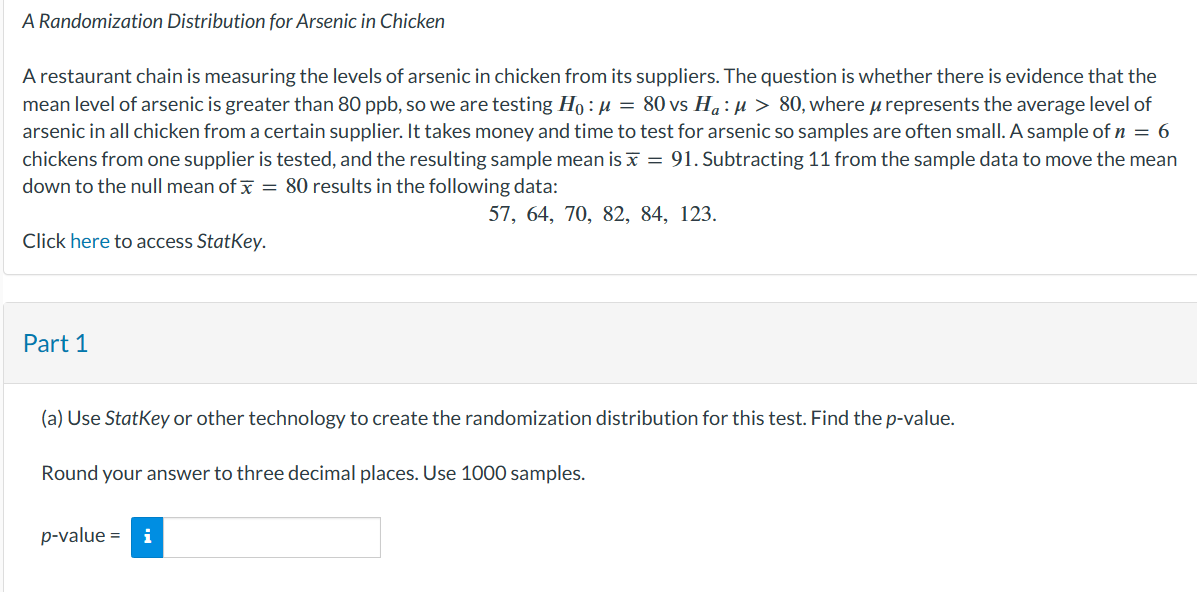1197x592 pixels.
Task: Click the '(a) Use StatKey' instruction sentence
Action: click(x=498, y=419)
